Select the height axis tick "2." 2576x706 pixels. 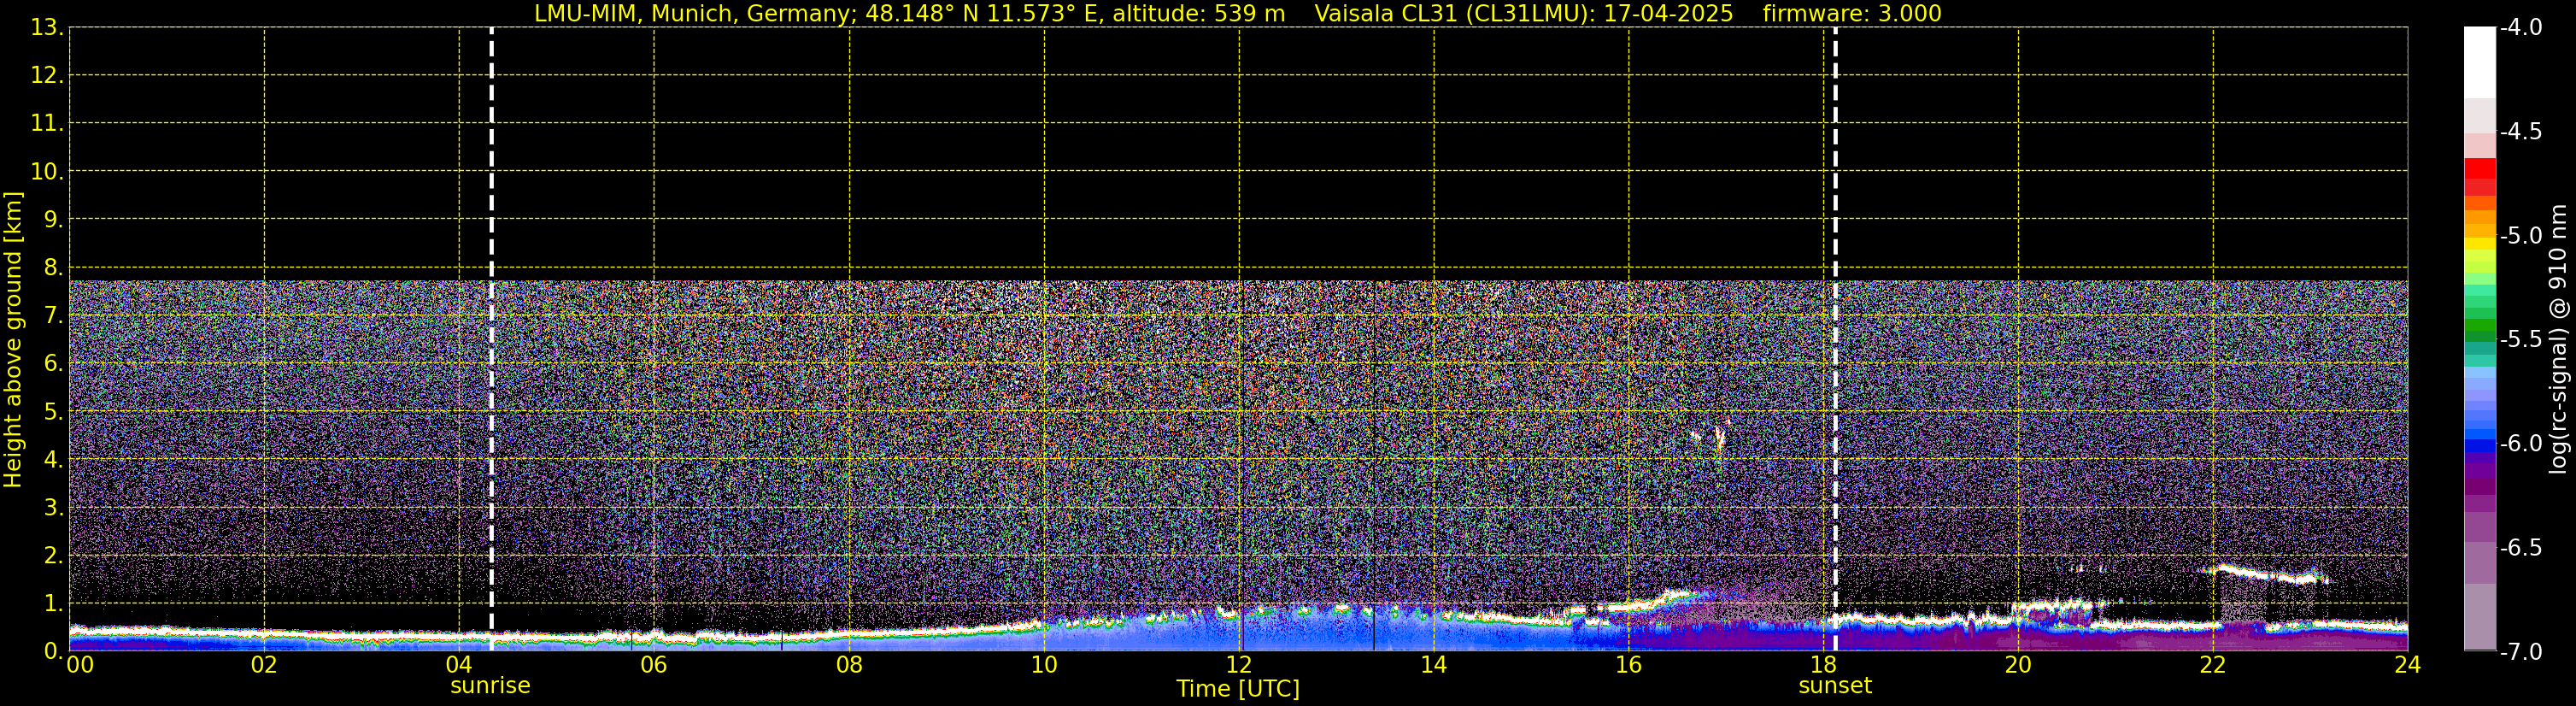[53, 556]
